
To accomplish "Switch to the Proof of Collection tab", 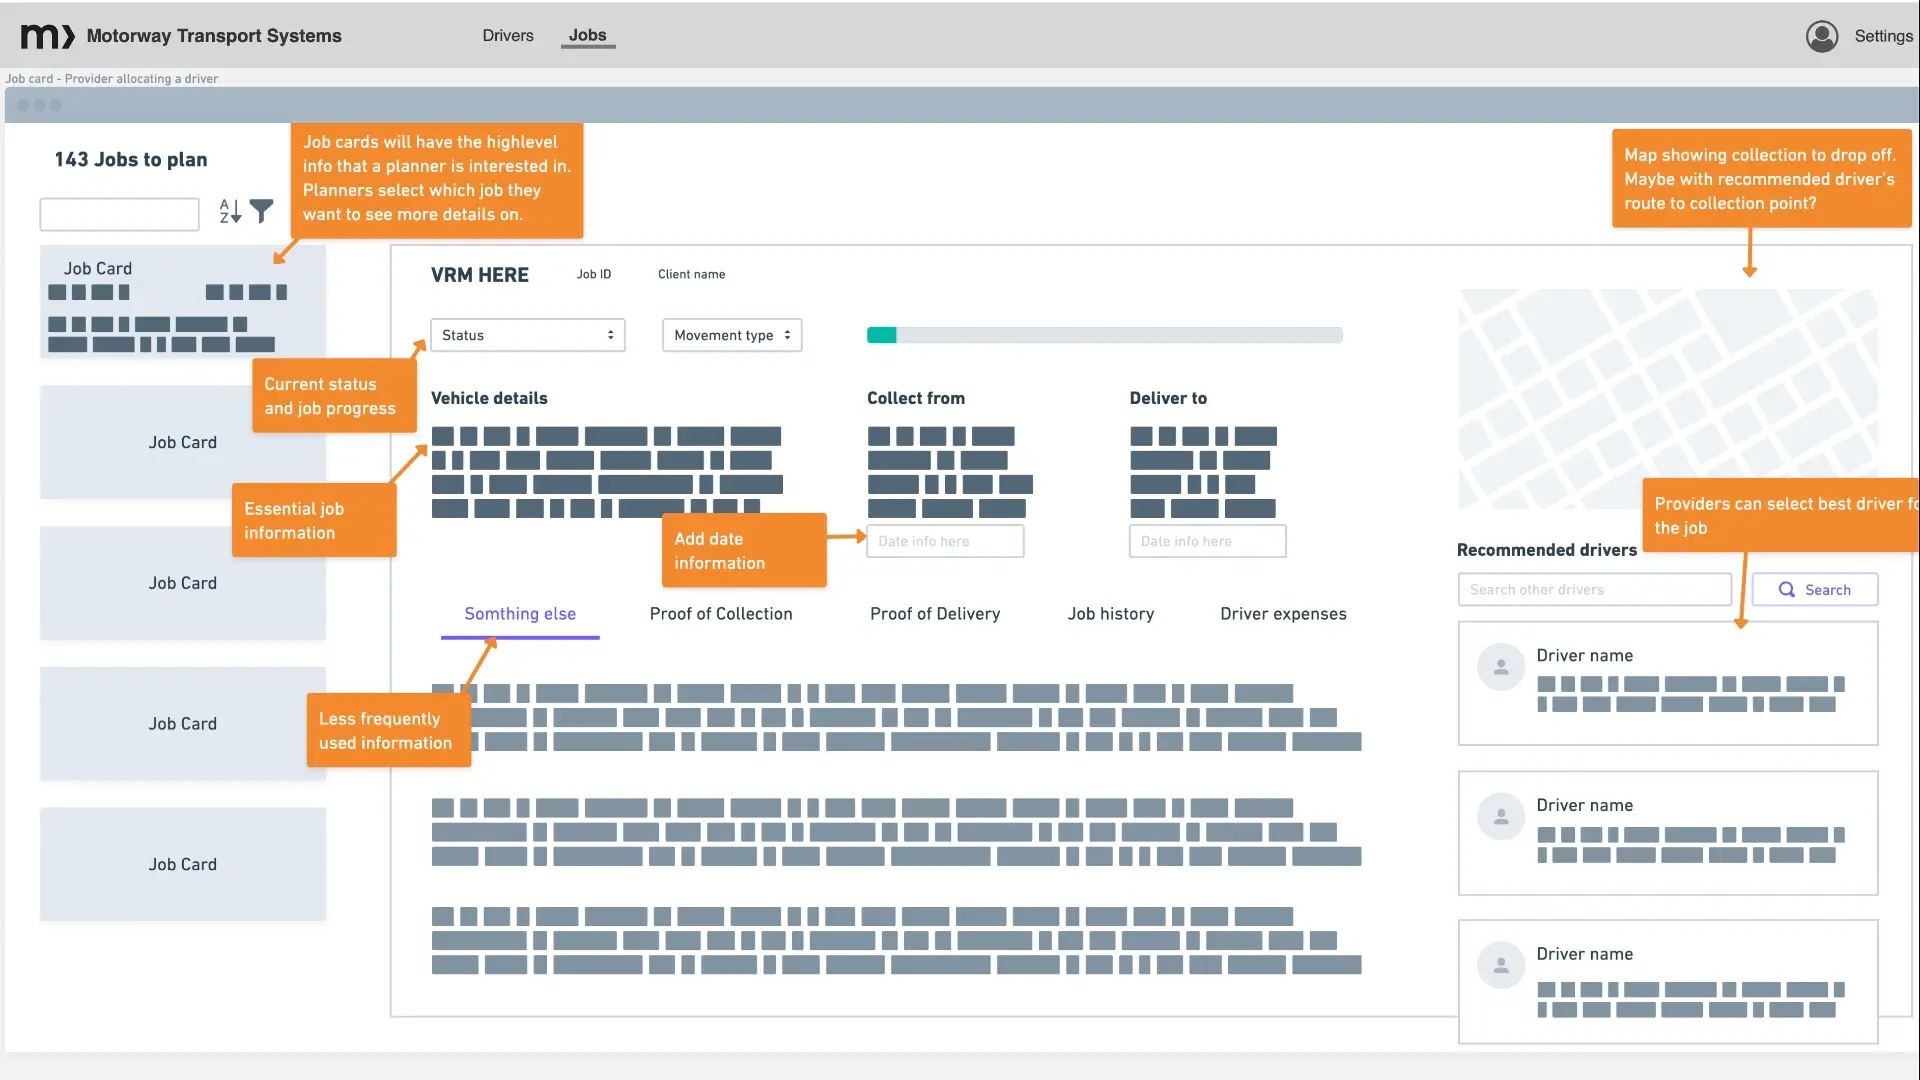I will [x=721, y=614].
